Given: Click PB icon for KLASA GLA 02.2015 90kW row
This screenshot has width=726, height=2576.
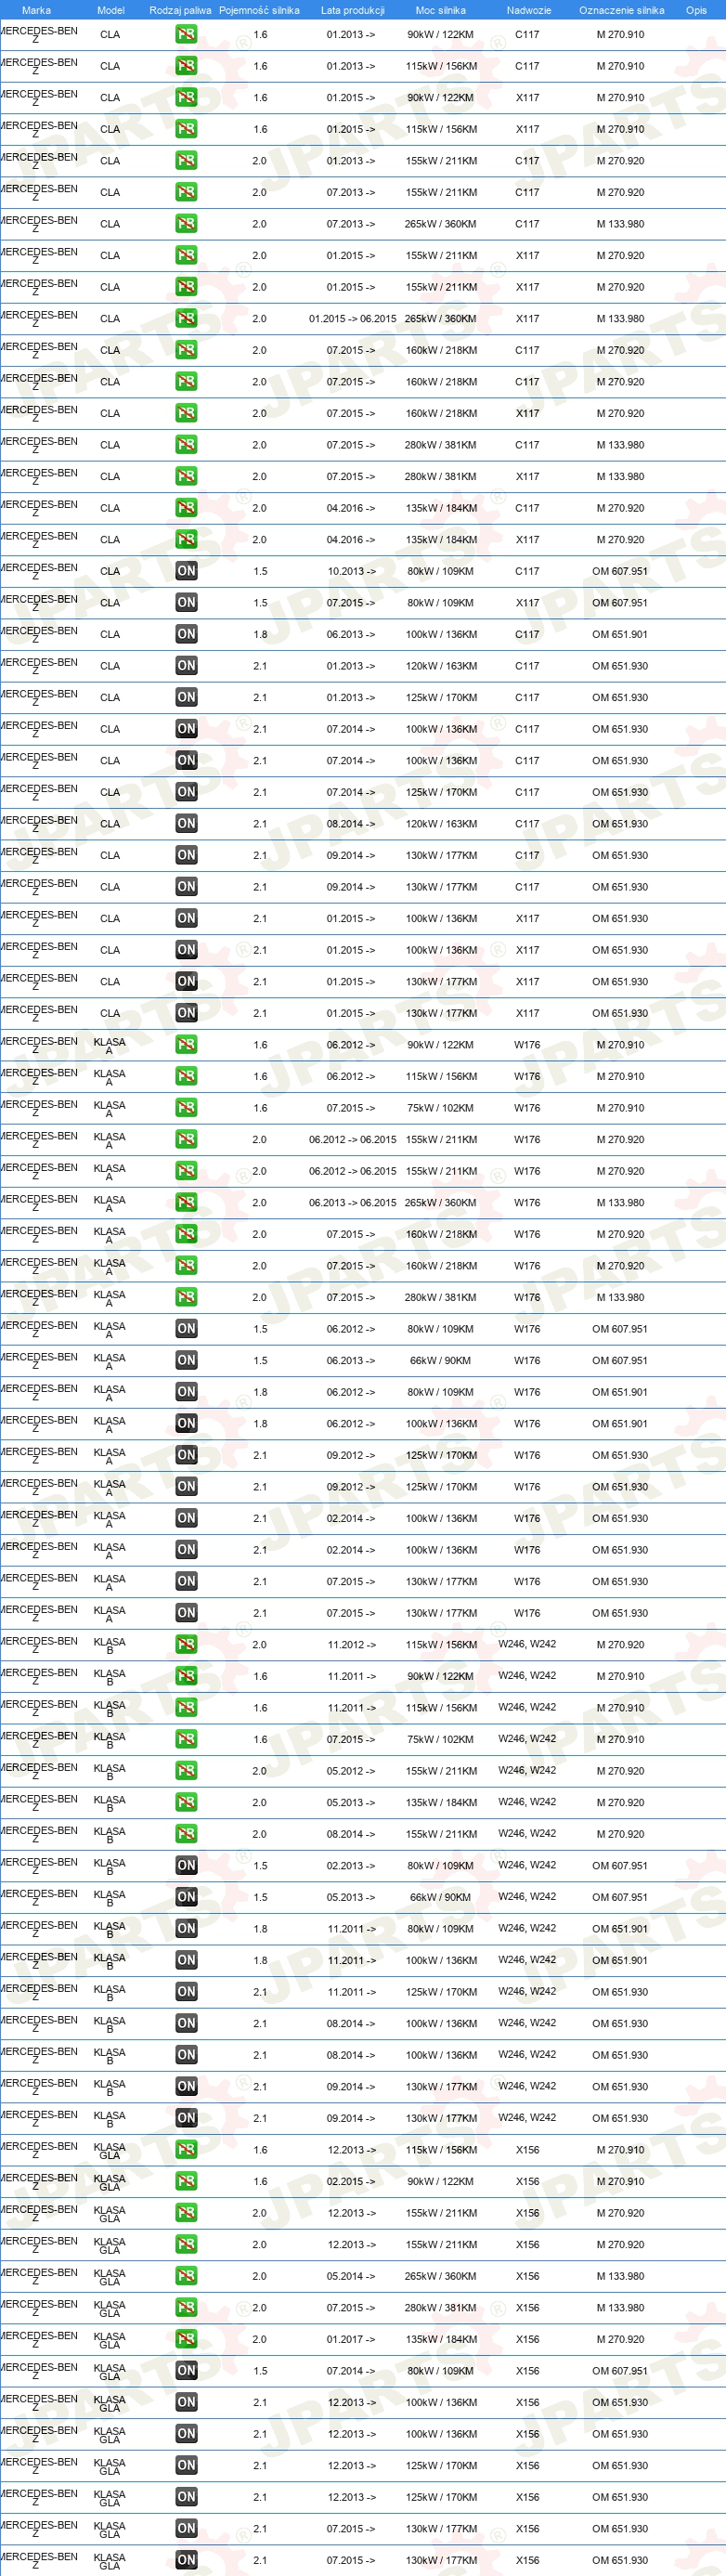Looking at the screenshot, I should 186,2181.
